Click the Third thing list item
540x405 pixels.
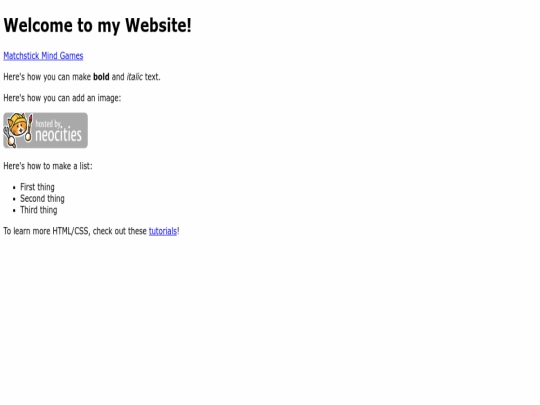39,210
